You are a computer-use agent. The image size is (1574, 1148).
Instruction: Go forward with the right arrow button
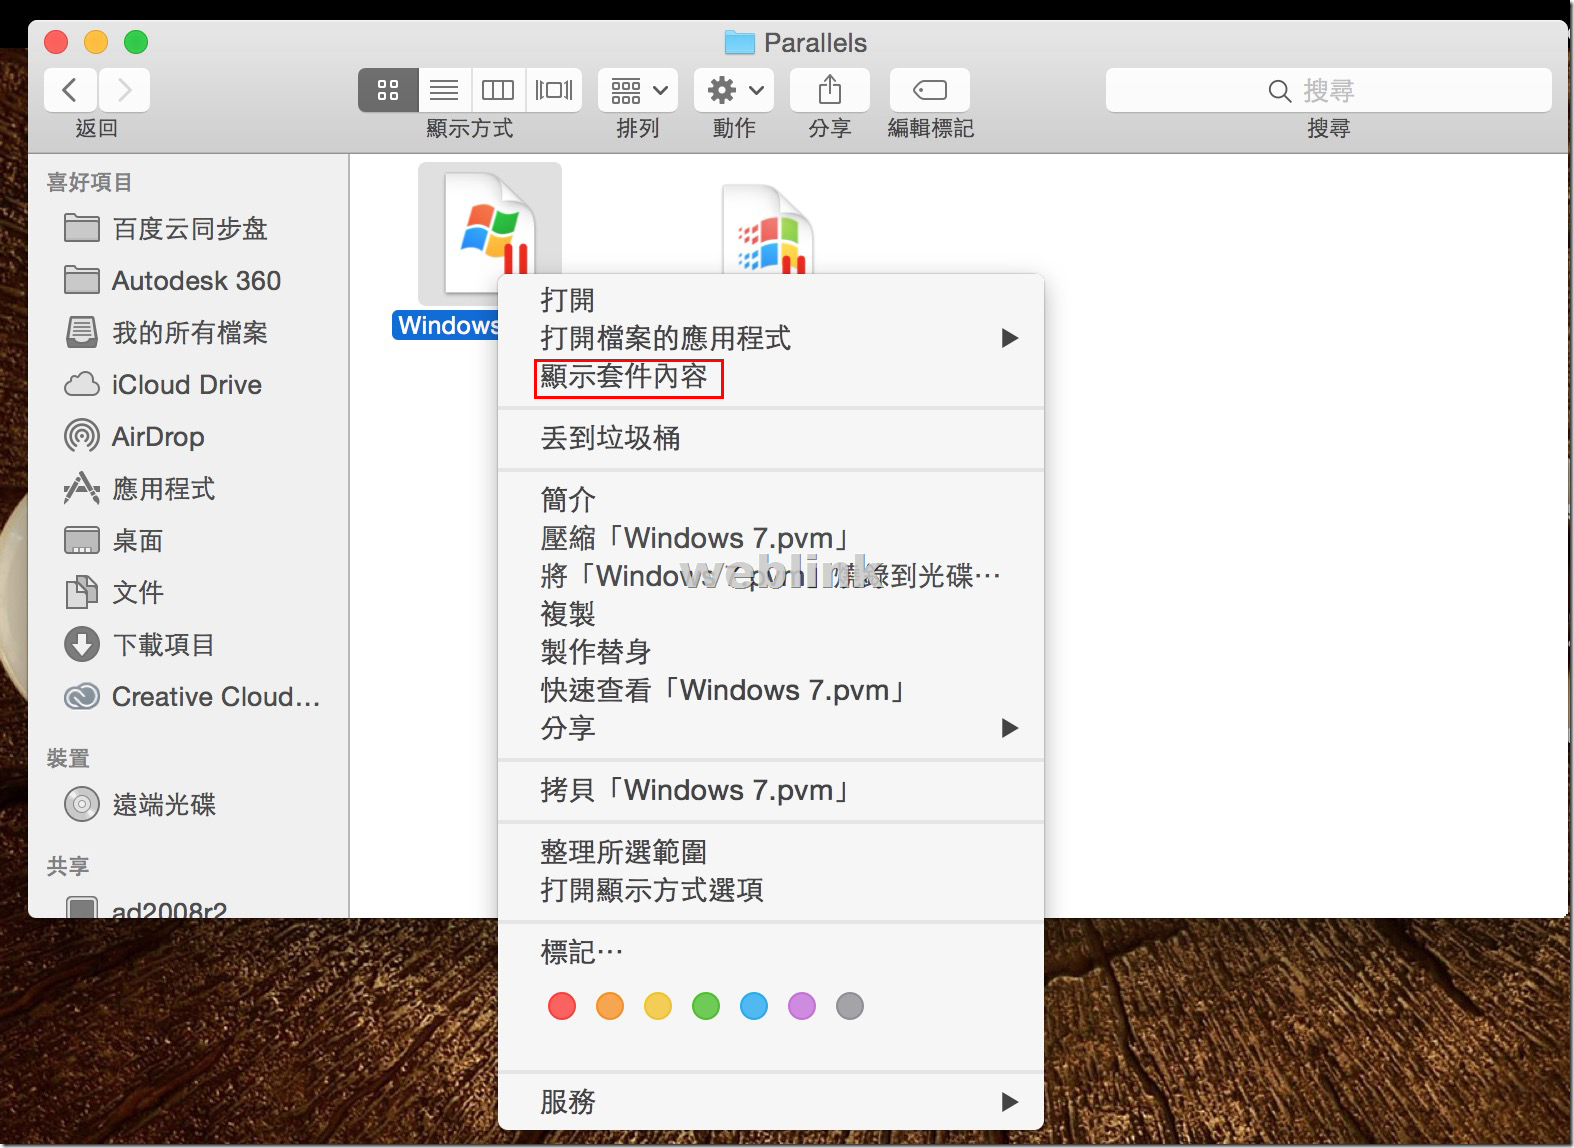coord(124,90)
